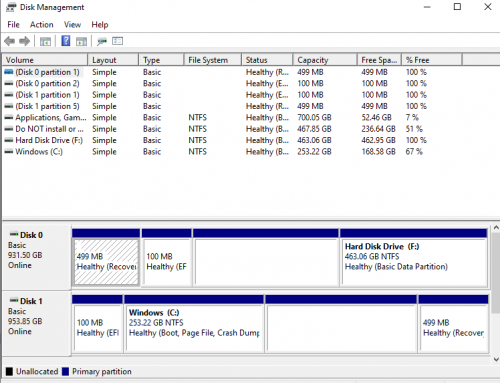The width and height of the screenshot is (500, 383).
Task: Click volume icon of Disk 0 partition 1
Action: tap(9, 72)
